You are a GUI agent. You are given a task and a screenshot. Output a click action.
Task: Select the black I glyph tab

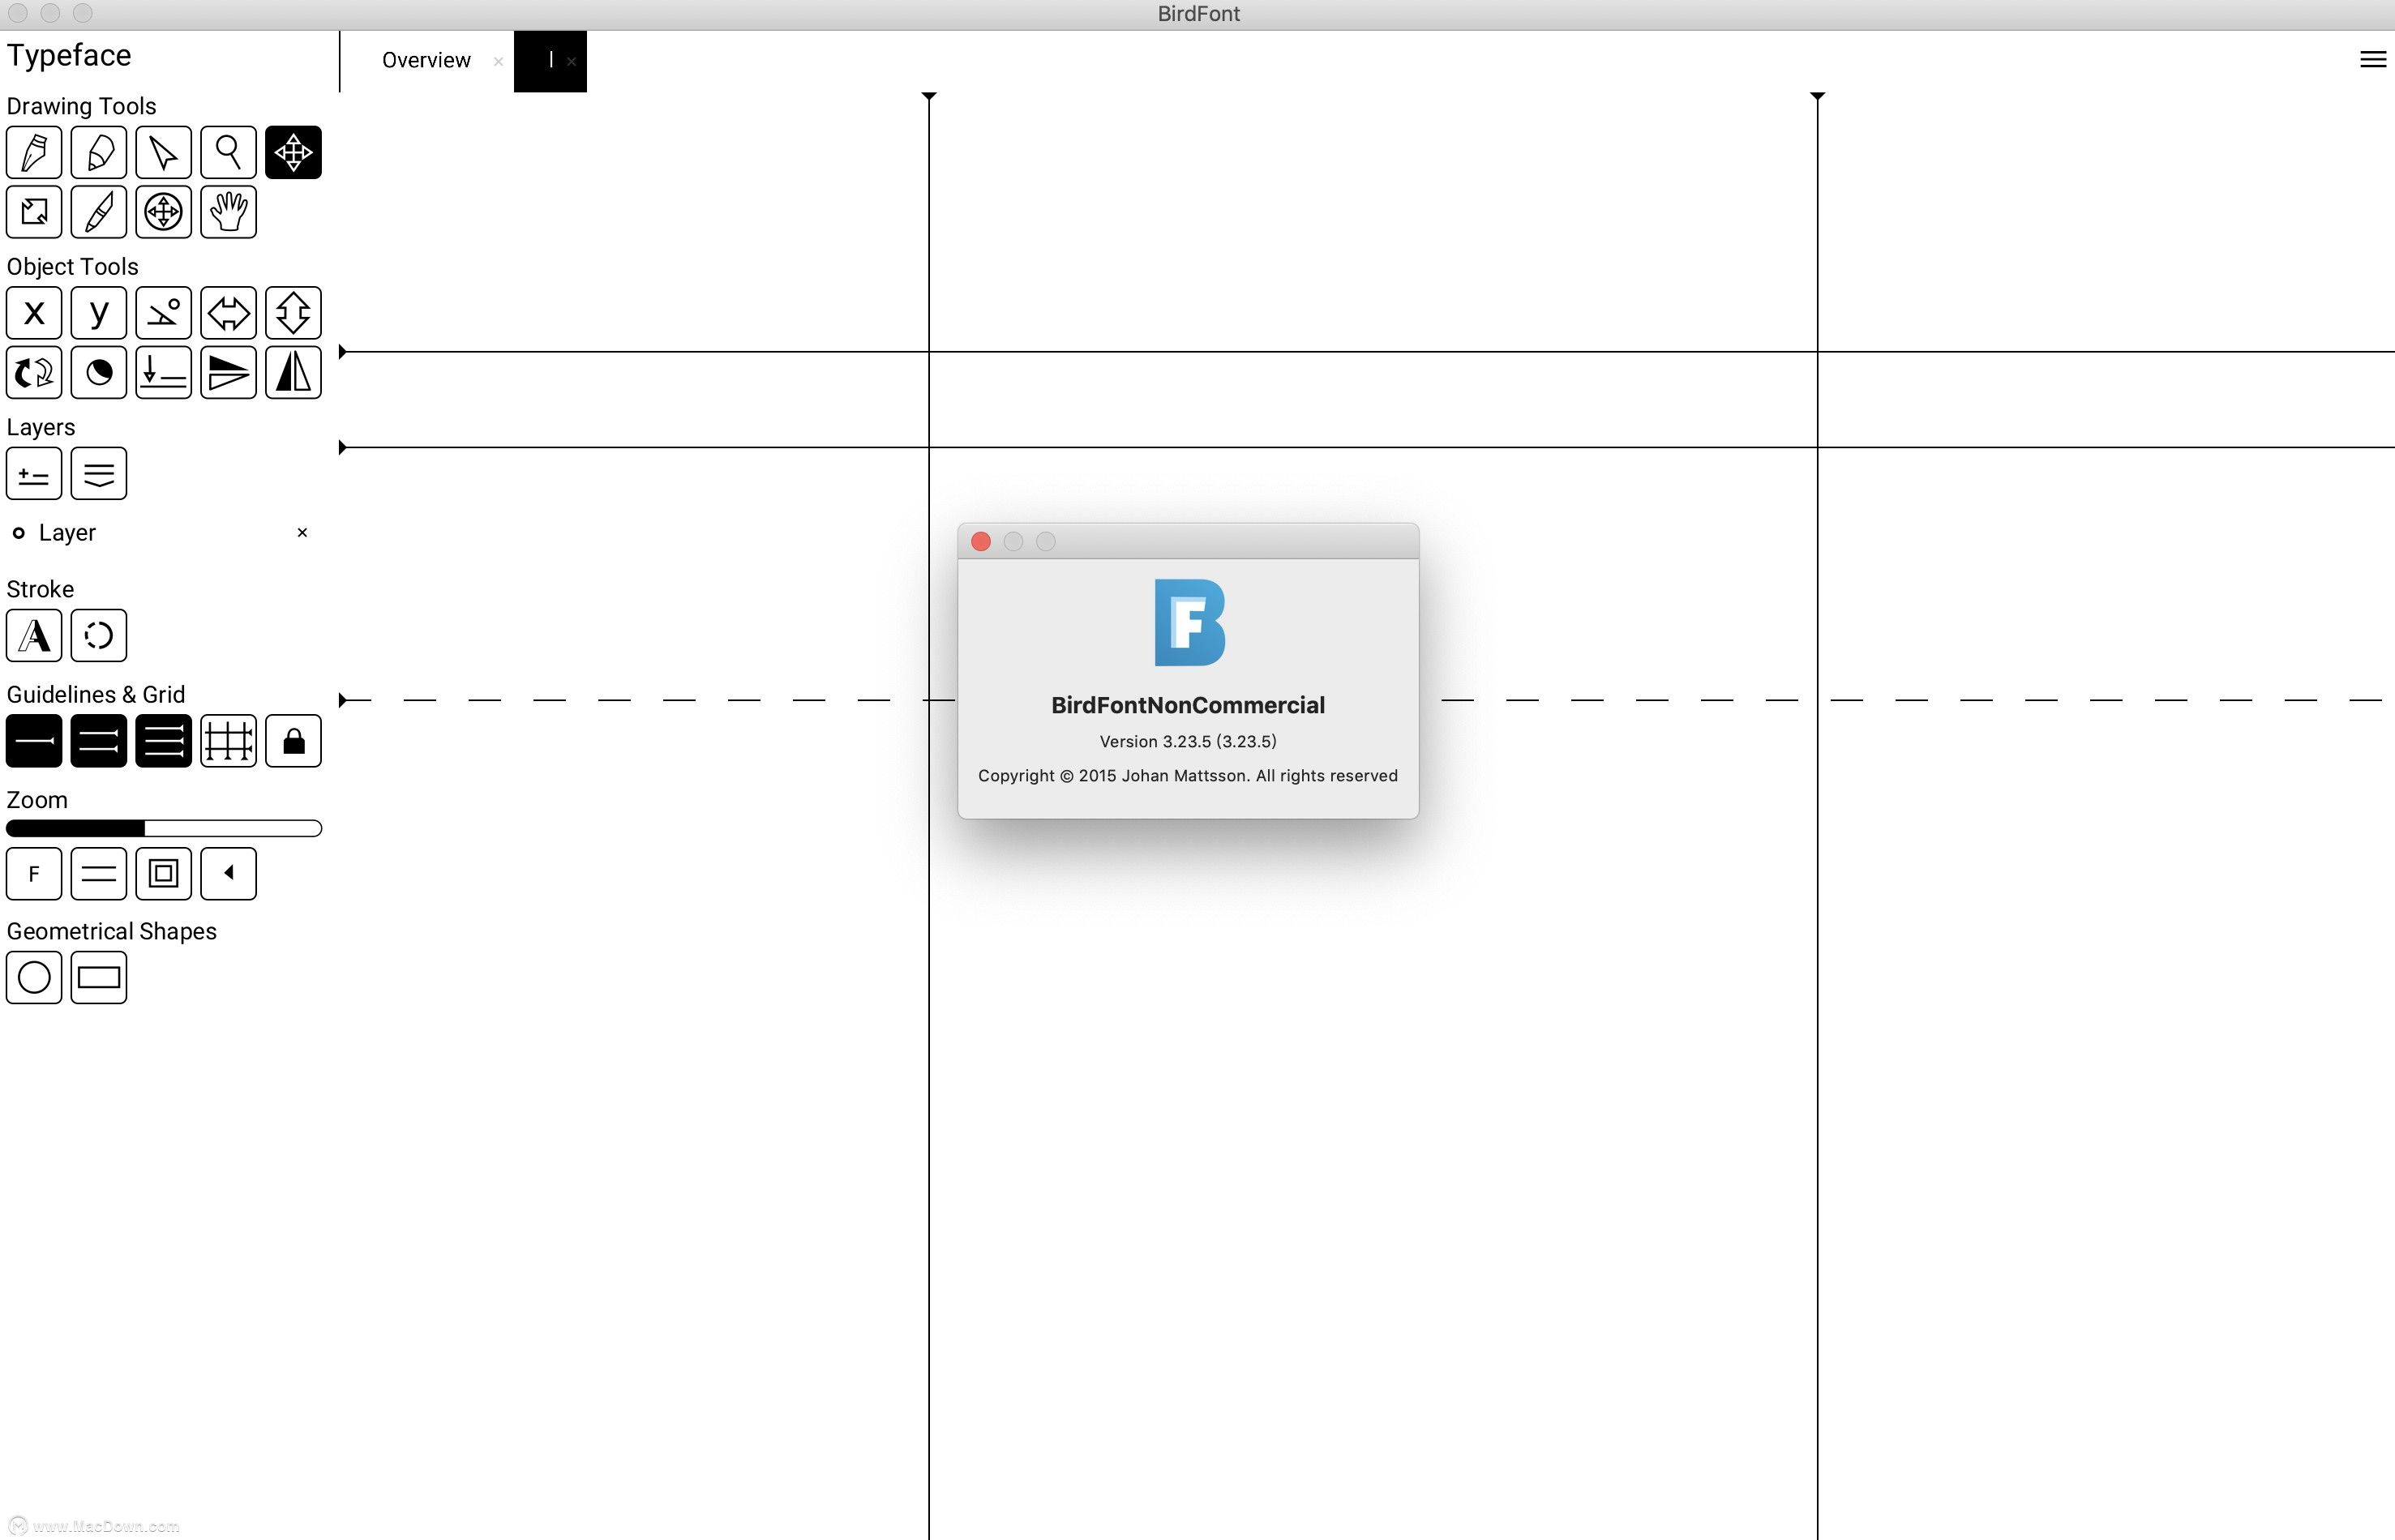[x=550, y=61]
